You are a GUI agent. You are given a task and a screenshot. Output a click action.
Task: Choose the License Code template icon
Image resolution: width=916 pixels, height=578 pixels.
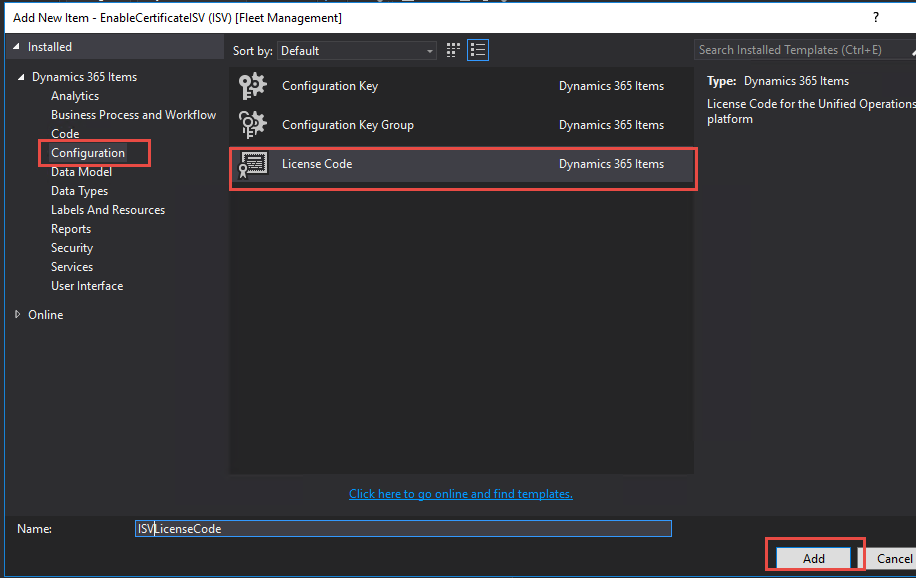point(252,164)
